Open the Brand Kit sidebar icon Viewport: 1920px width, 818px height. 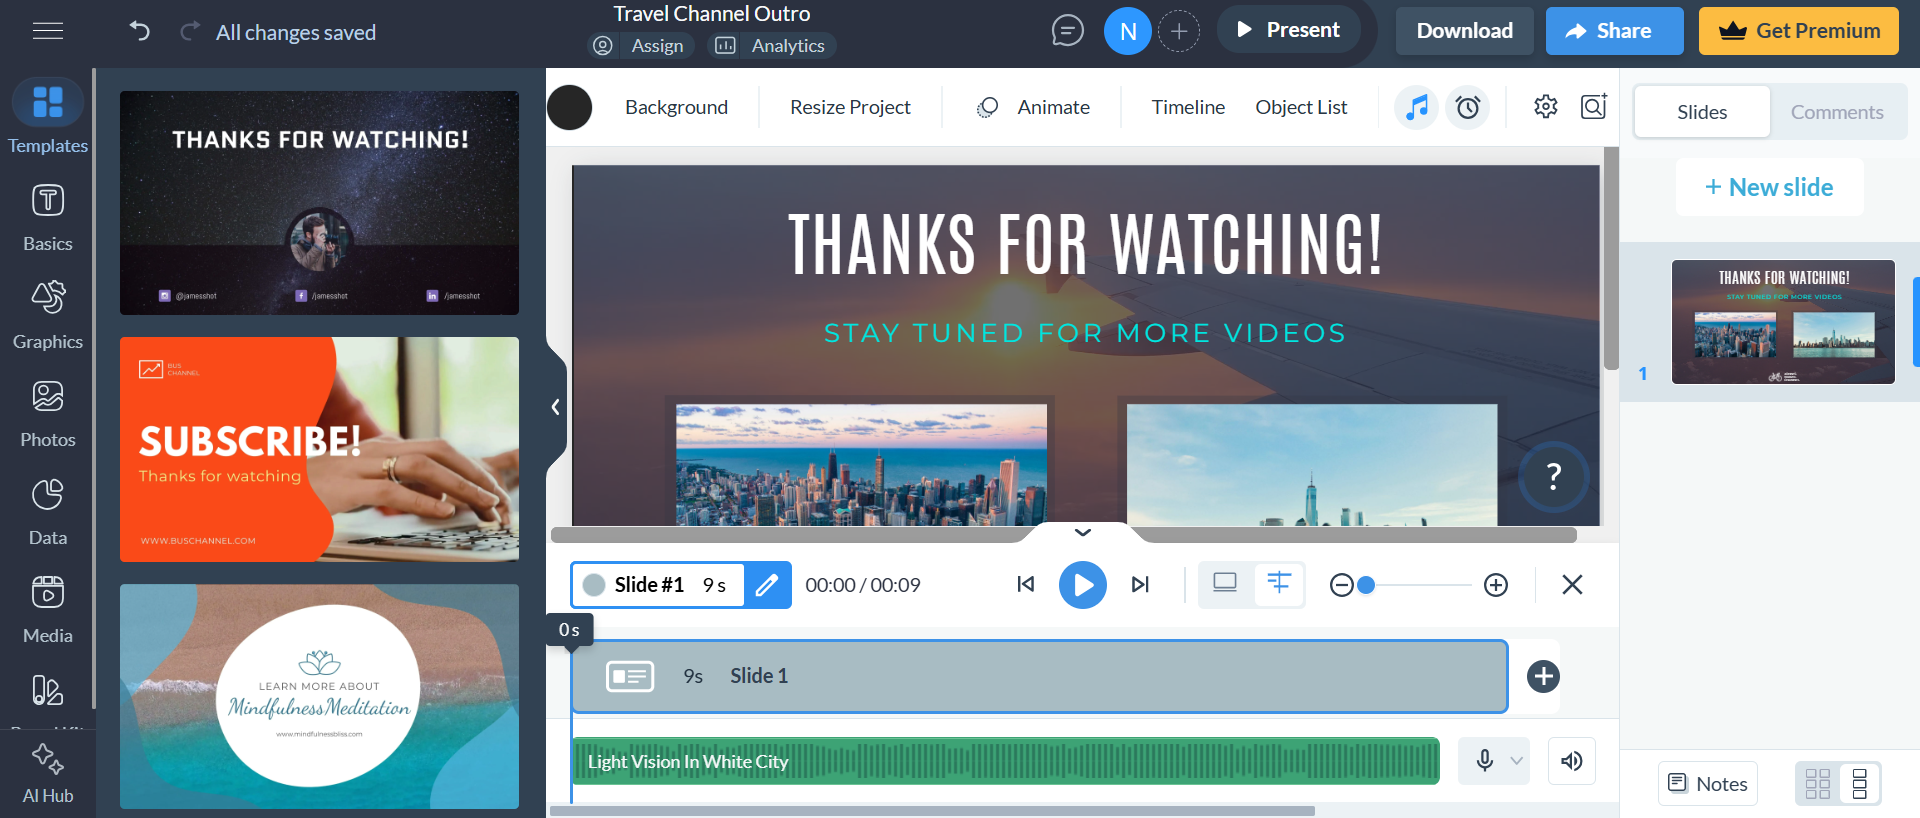tap(48, 691)
